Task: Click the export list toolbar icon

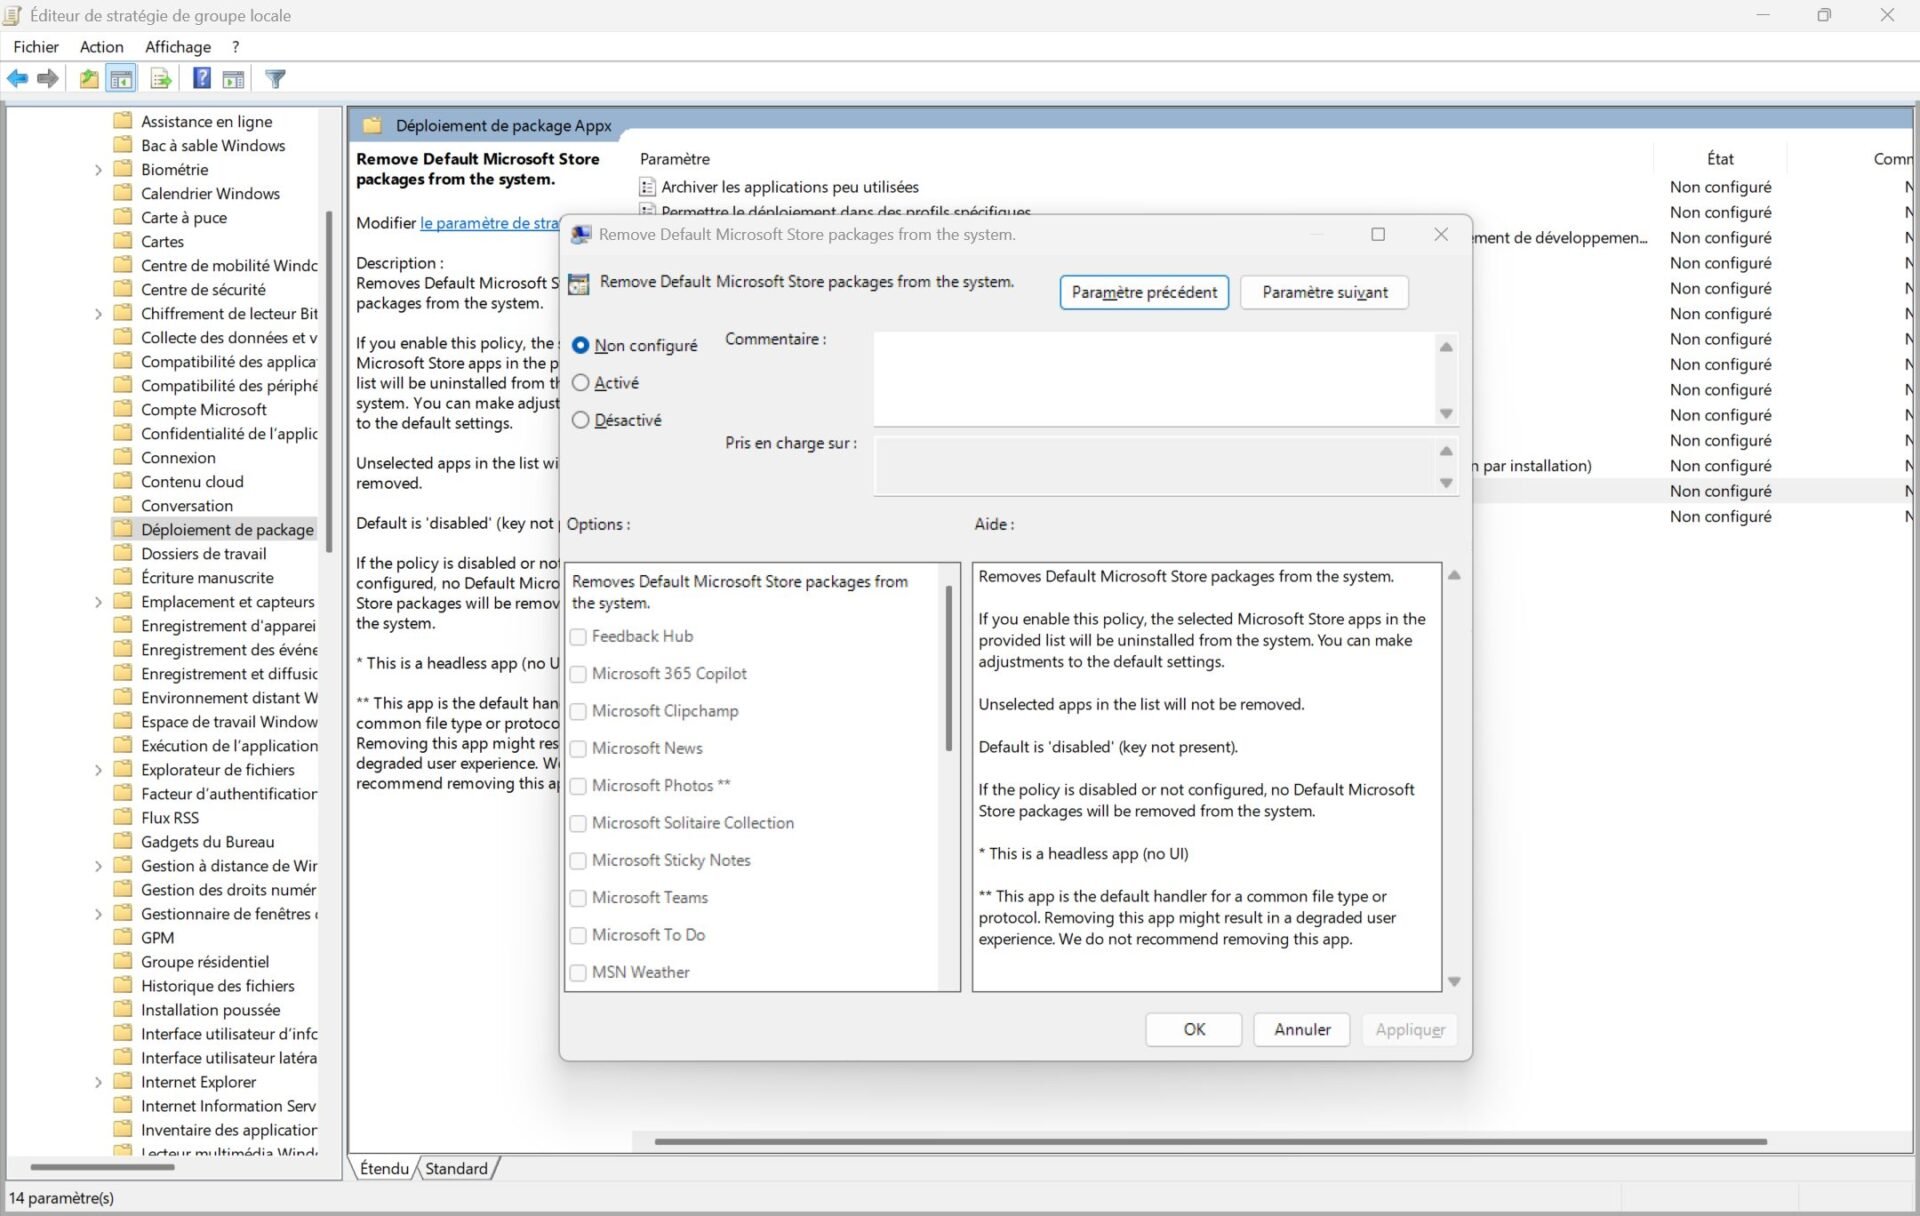Action: click(160, 78)
